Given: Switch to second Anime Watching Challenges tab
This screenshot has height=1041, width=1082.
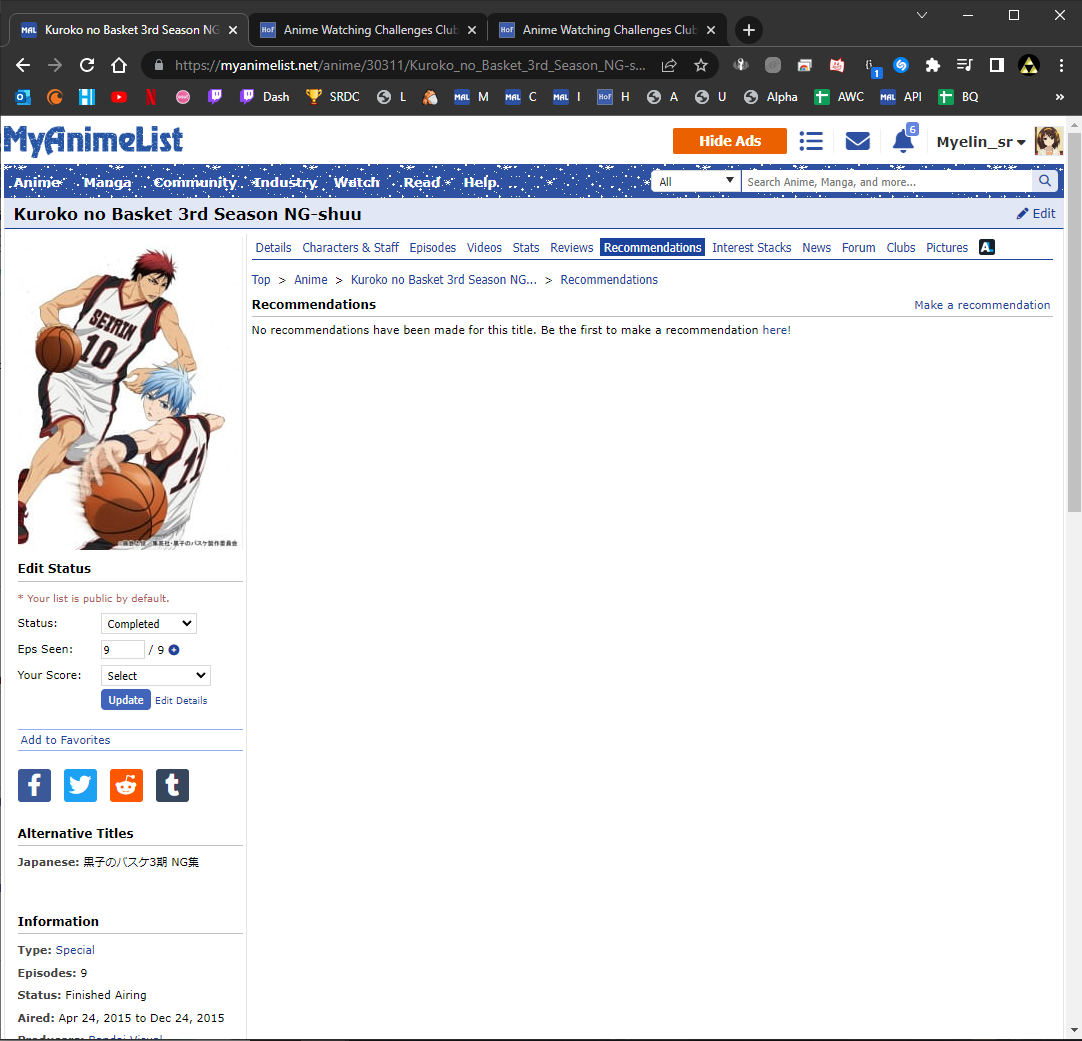Looking at the screenshot, I should pos(607,30).
